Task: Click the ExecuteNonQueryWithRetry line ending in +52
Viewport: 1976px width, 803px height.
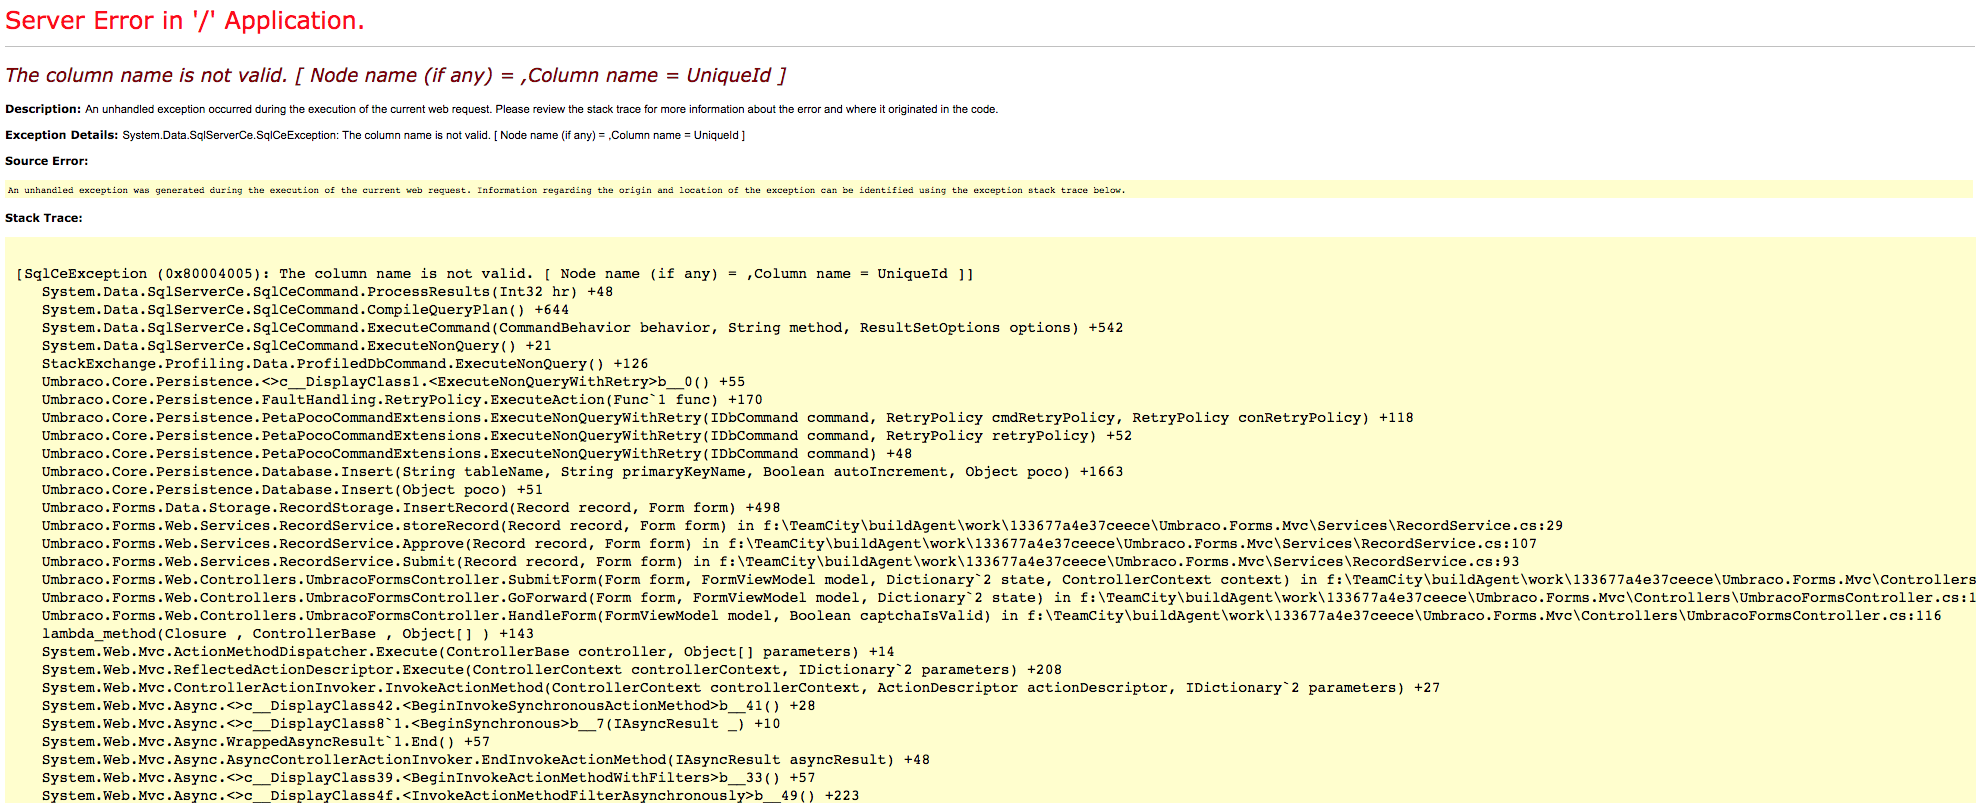Action: (587, 436)
